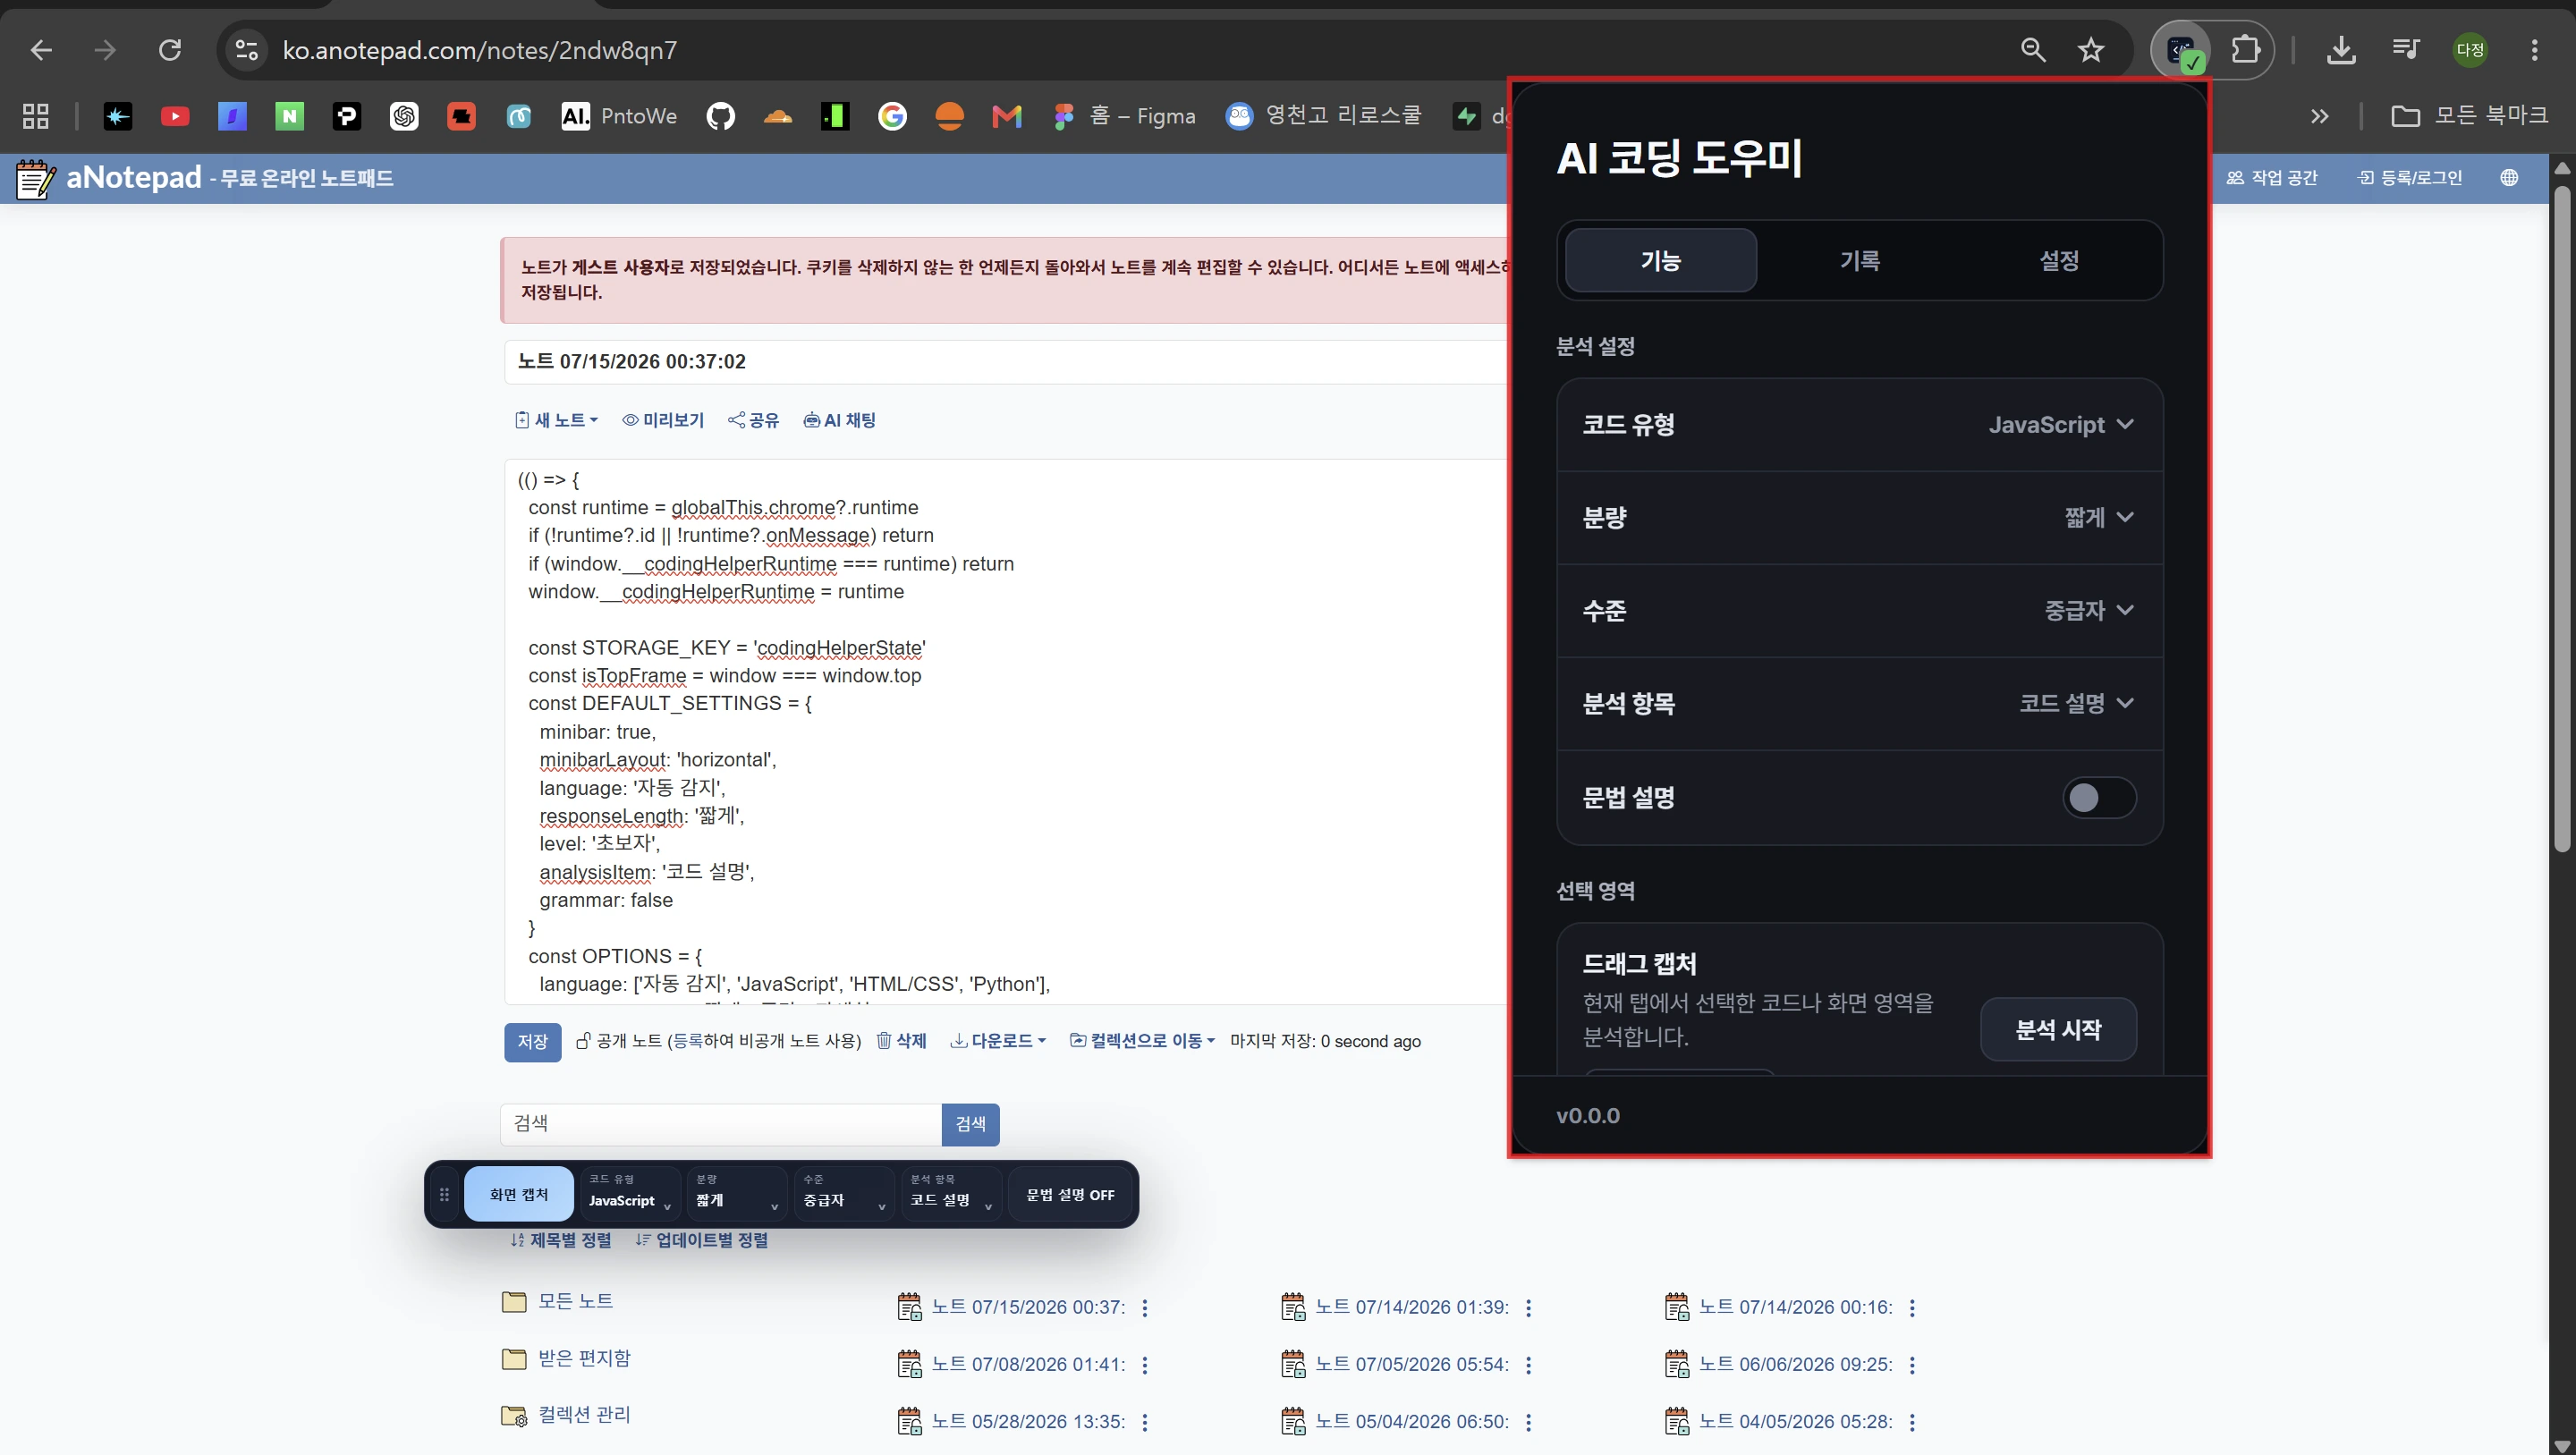The width and height of the screenshot is (2576, 1455).
Task: Click into the 검색 search input
Action: [x=721, y=1124]
